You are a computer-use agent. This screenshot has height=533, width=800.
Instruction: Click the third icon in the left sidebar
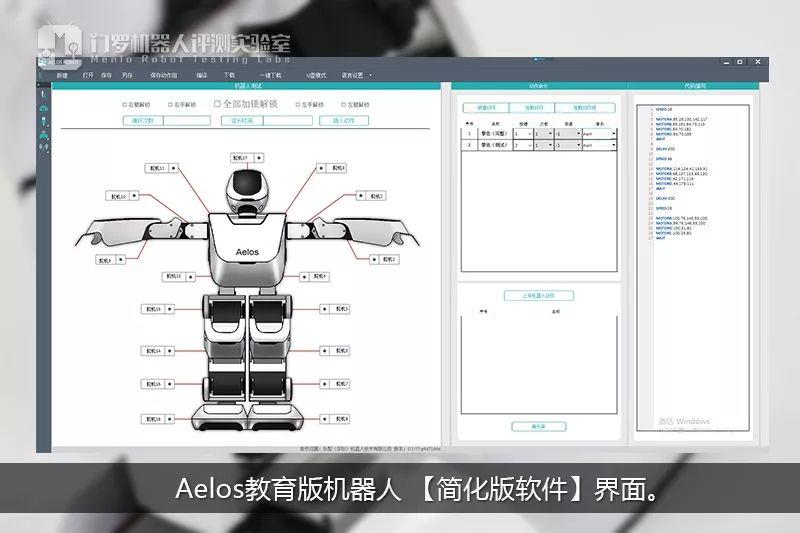[x=44, y=121]
